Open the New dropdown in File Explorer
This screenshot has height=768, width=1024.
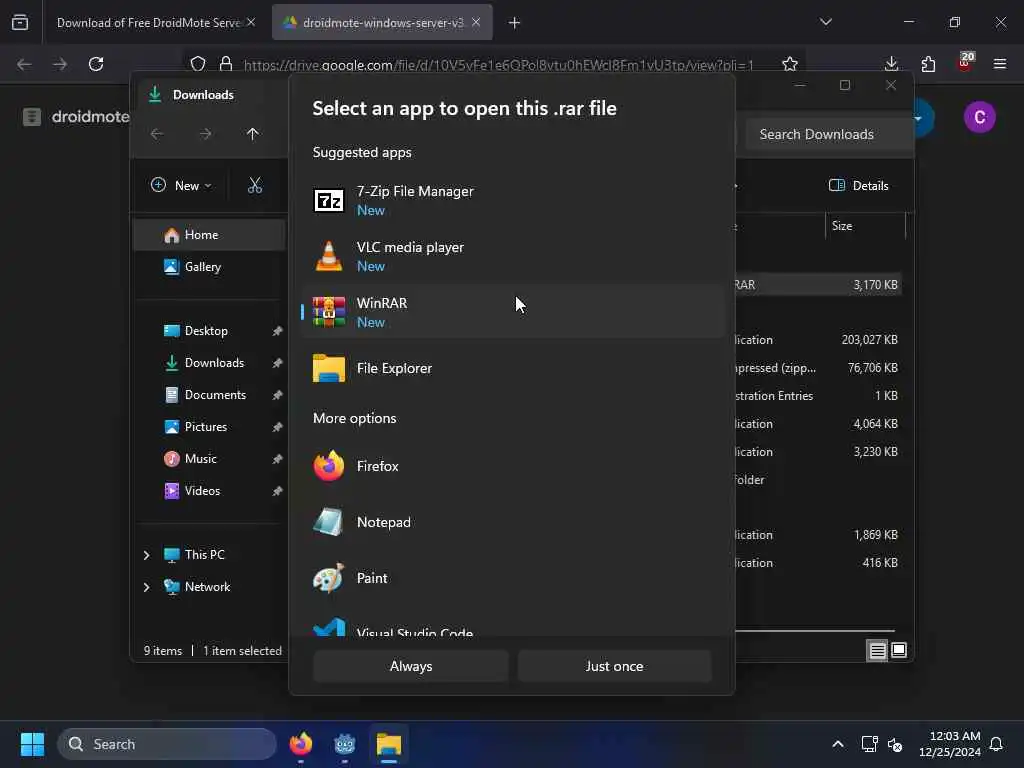click(x=181, y=185)
